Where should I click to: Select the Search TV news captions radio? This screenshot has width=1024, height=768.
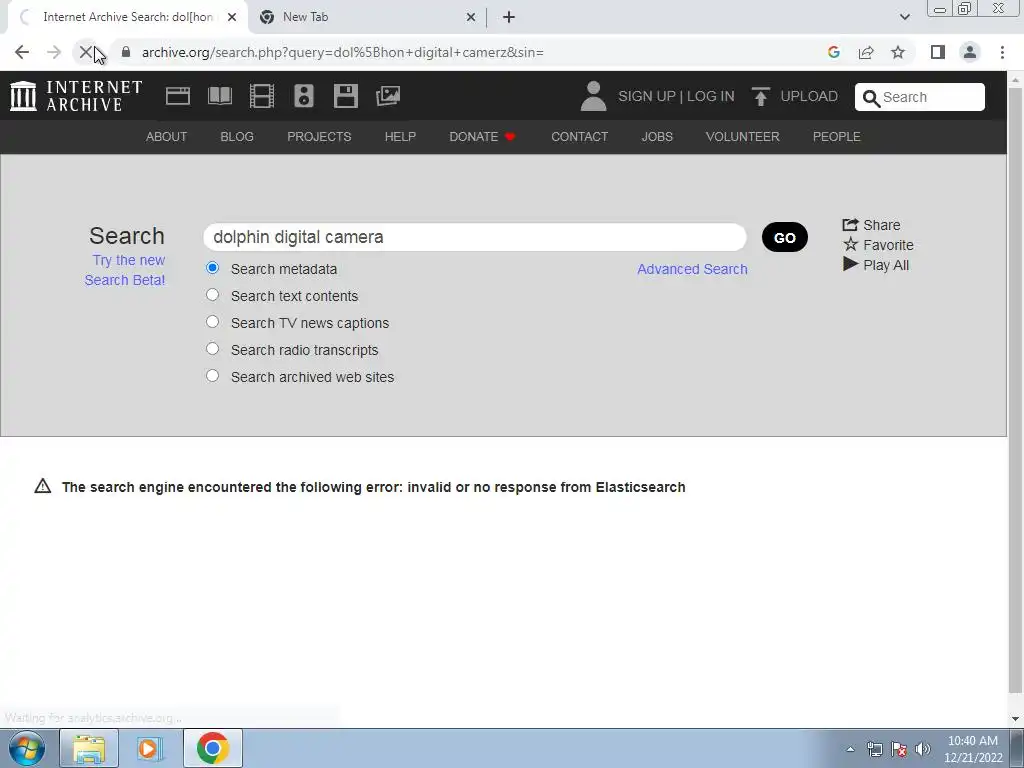pyautogui.click(x=212, y=322)
